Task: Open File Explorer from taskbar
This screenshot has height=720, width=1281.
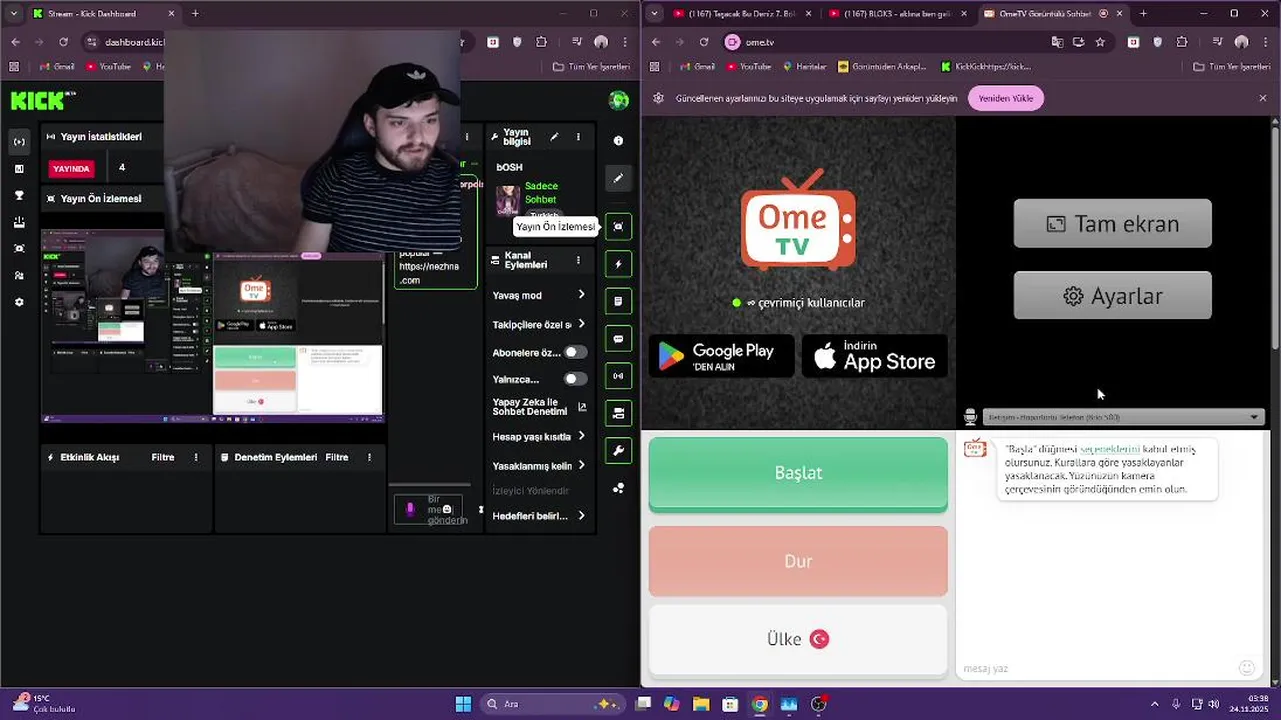Action: (x=701, y=704)
